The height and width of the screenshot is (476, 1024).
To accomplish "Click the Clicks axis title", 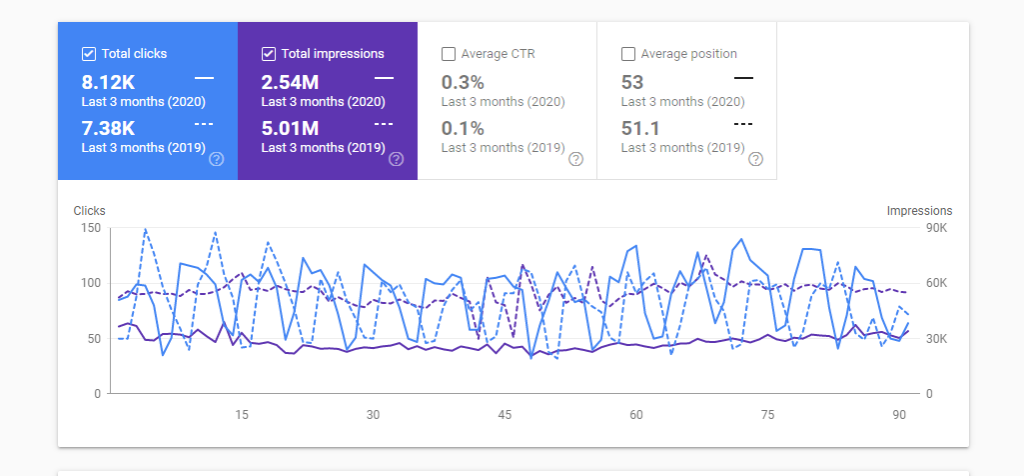I will coord(89,211).
